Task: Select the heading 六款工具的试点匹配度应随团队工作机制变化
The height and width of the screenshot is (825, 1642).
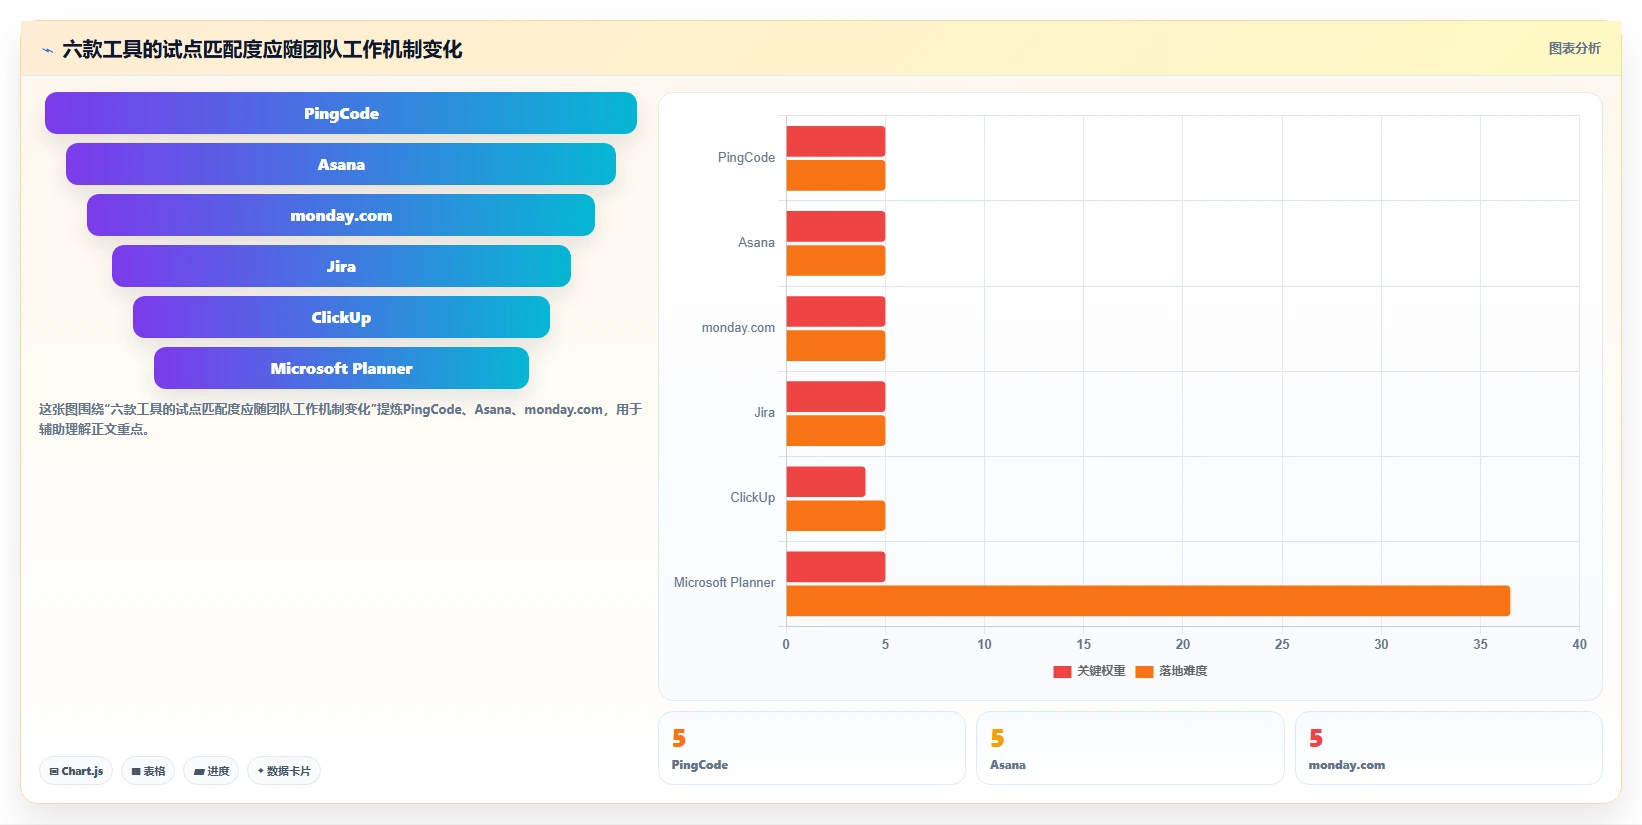Action: click(262, 50)
